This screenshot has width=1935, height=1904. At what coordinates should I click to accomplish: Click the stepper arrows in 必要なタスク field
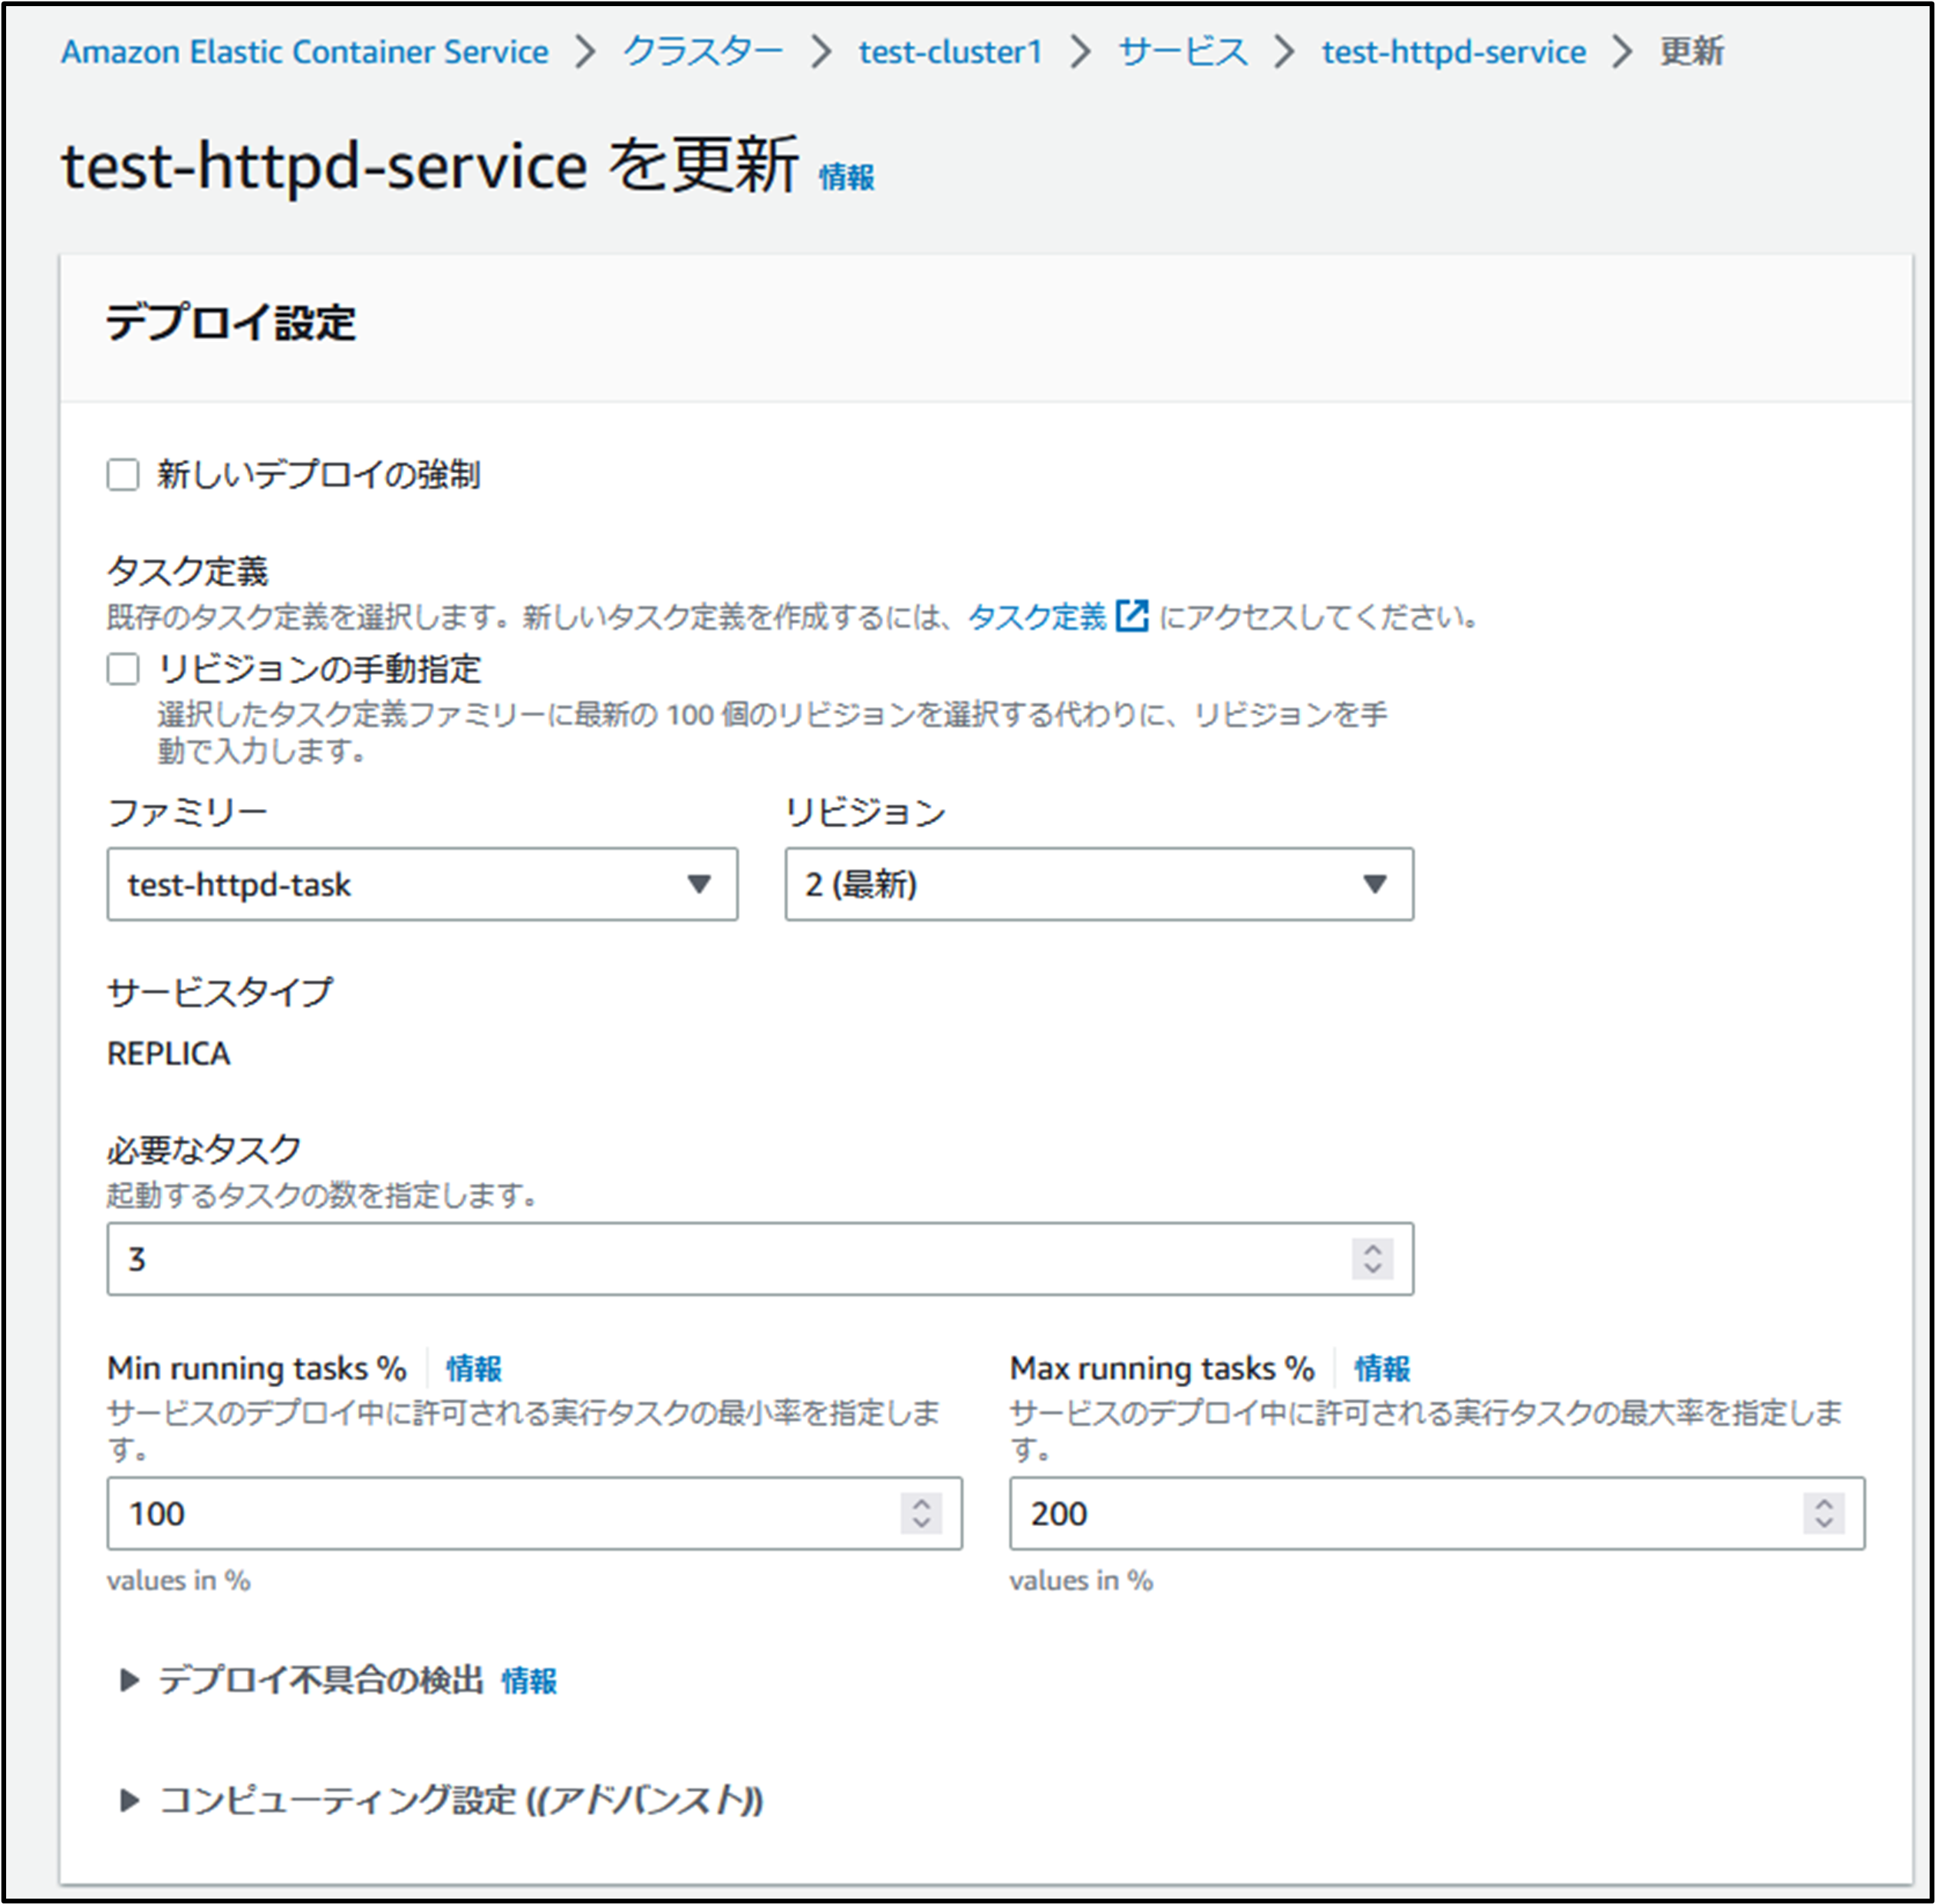[x=1372, y=1258]
